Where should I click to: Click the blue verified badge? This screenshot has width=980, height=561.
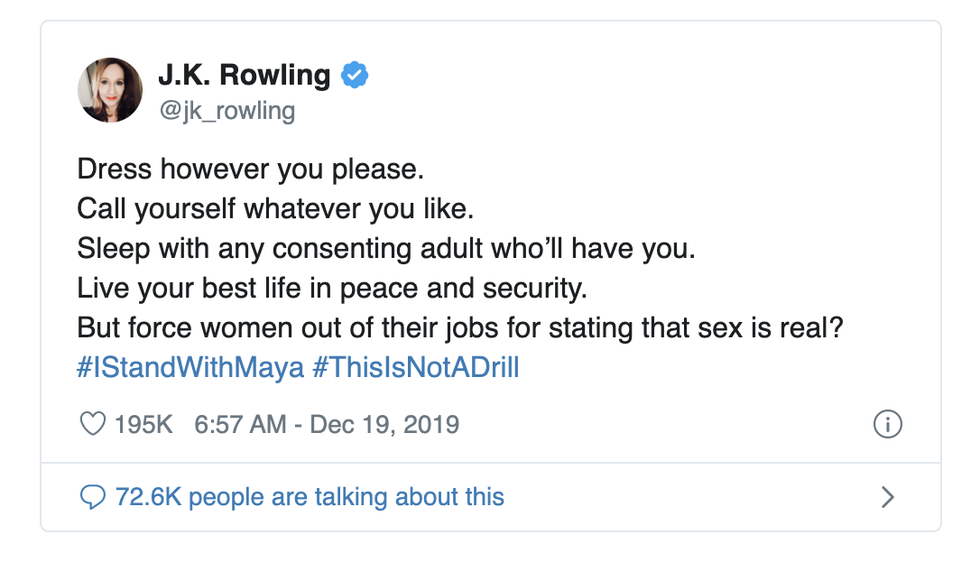coord(355,75)
